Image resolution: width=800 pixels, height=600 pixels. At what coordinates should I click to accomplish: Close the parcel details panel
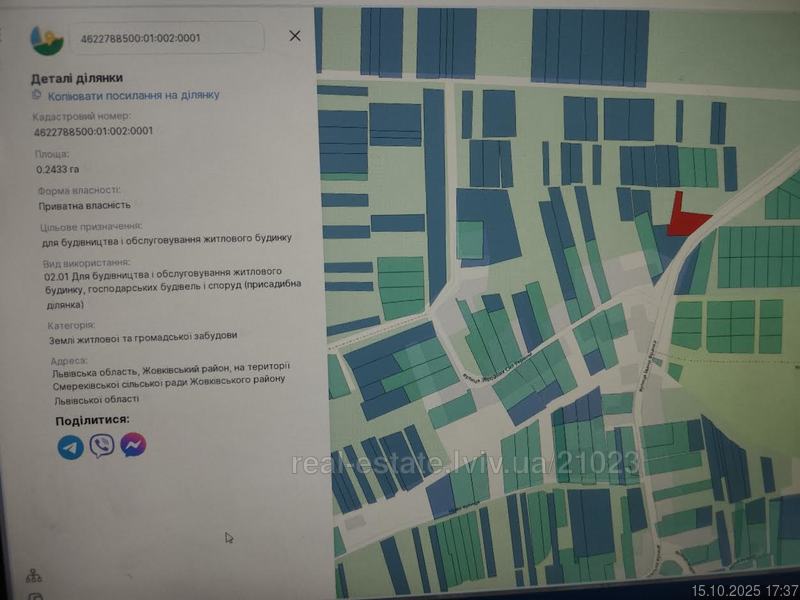294,36
